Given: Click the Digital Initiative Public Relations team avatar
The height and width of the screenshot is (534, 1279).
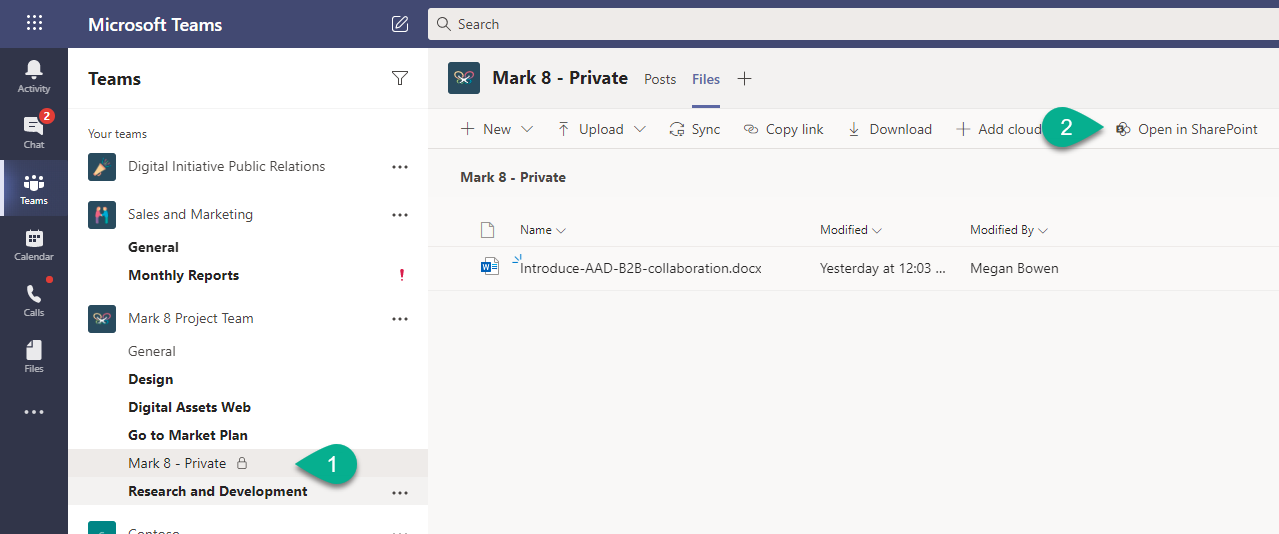Looking at the screenshot, I should click(x=102, y=167).
